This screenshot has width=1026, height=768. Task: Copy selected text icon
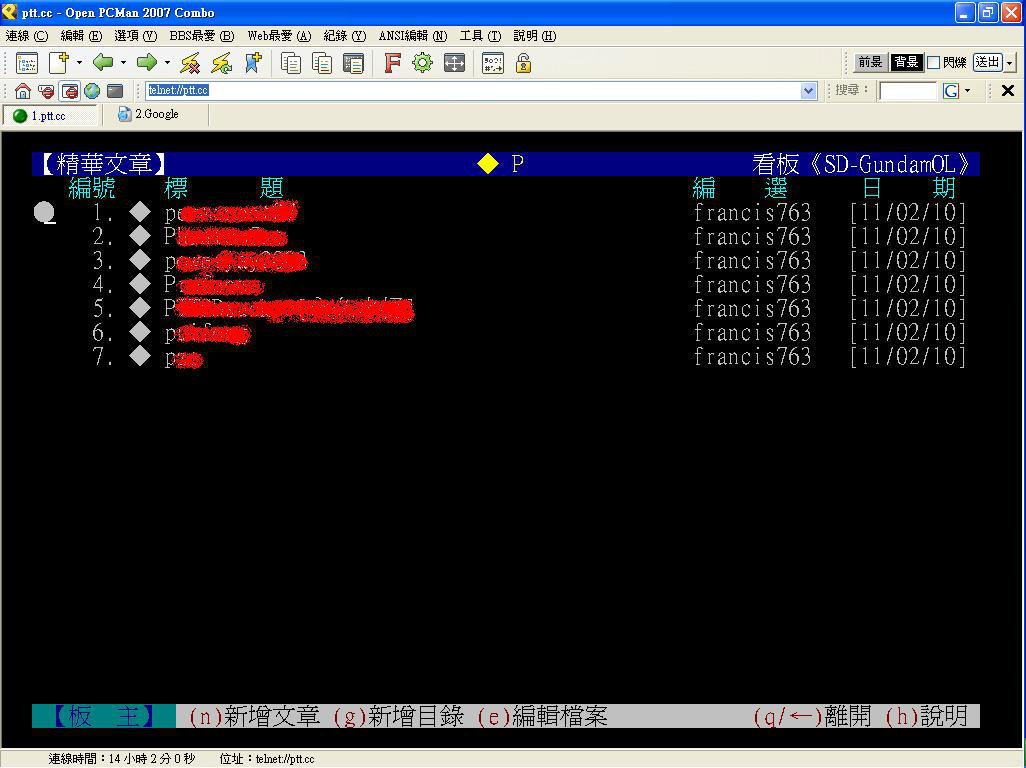[291, 63]
